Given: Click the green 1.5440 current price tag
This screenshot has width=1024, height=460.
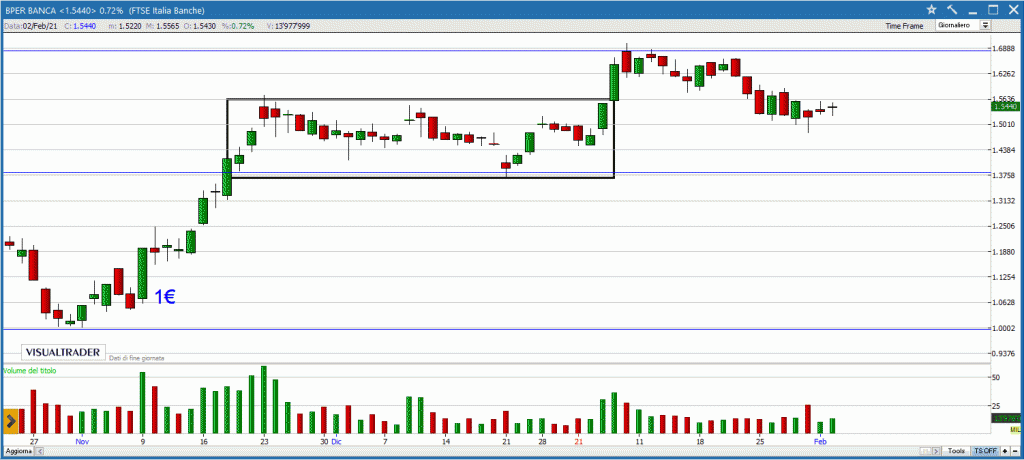Looking at the screenshot, I should [1006, 106].
